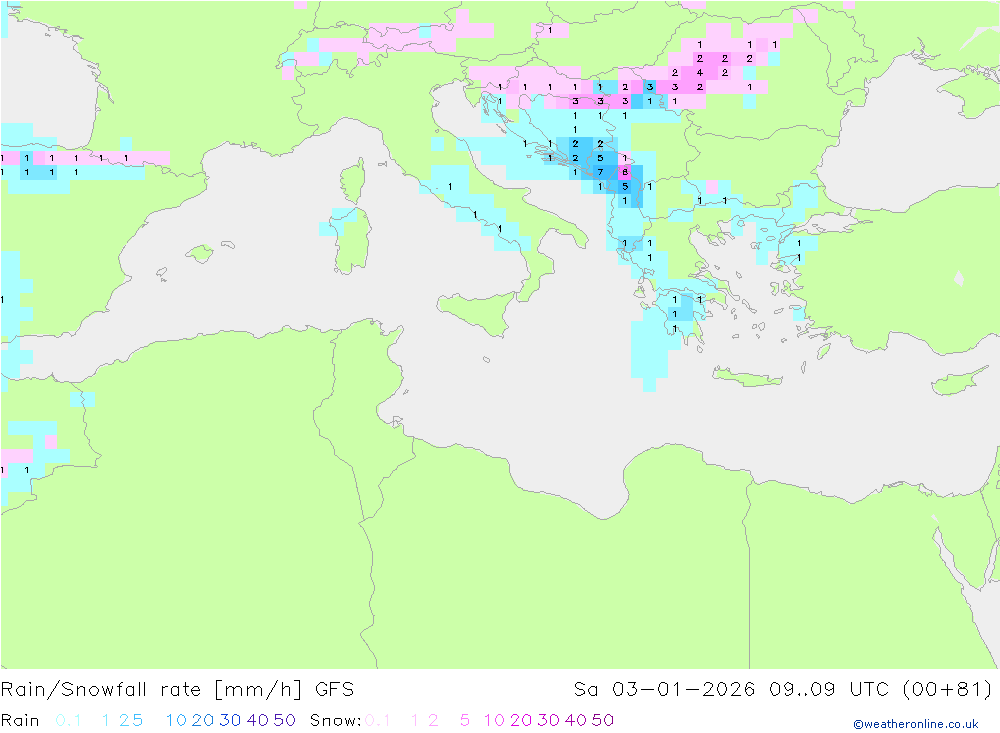Pick the Snow 40 legend value
Image resolution: width=1000 pixels, height=733 pixels.
point(575,720)
